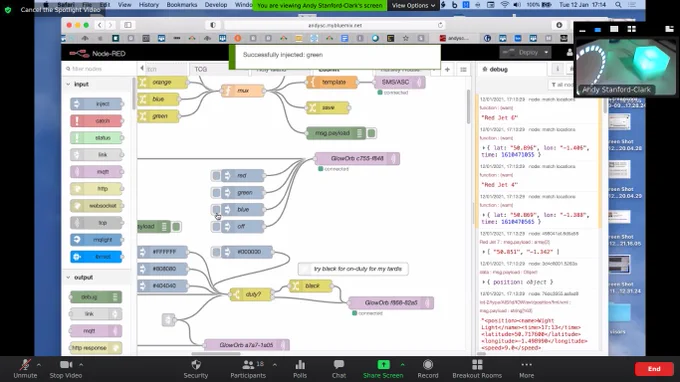This screenshot has height=382, width=680.
Task: Open the View menu in Safari
Action: 124,5
